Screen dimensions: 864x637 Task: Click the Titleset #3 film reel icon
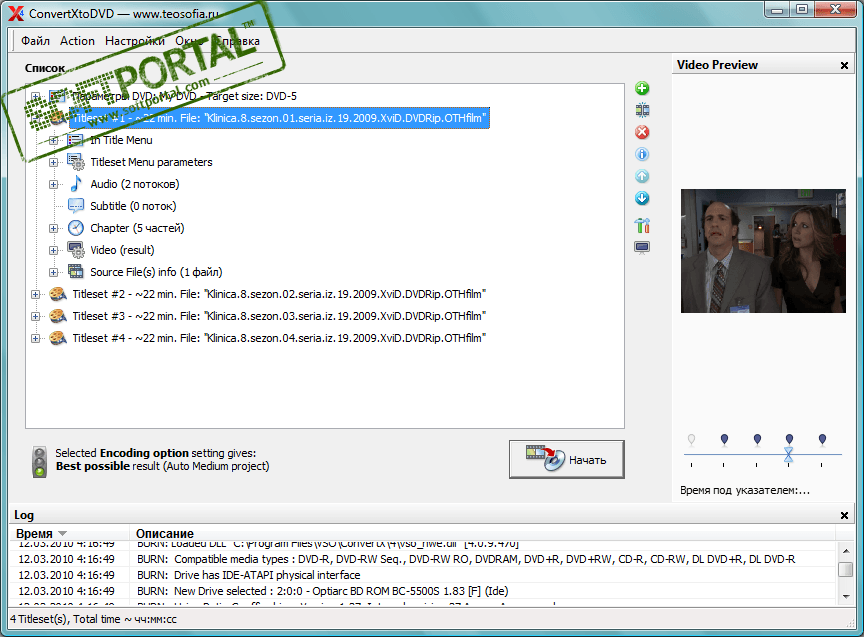(58, 316)
